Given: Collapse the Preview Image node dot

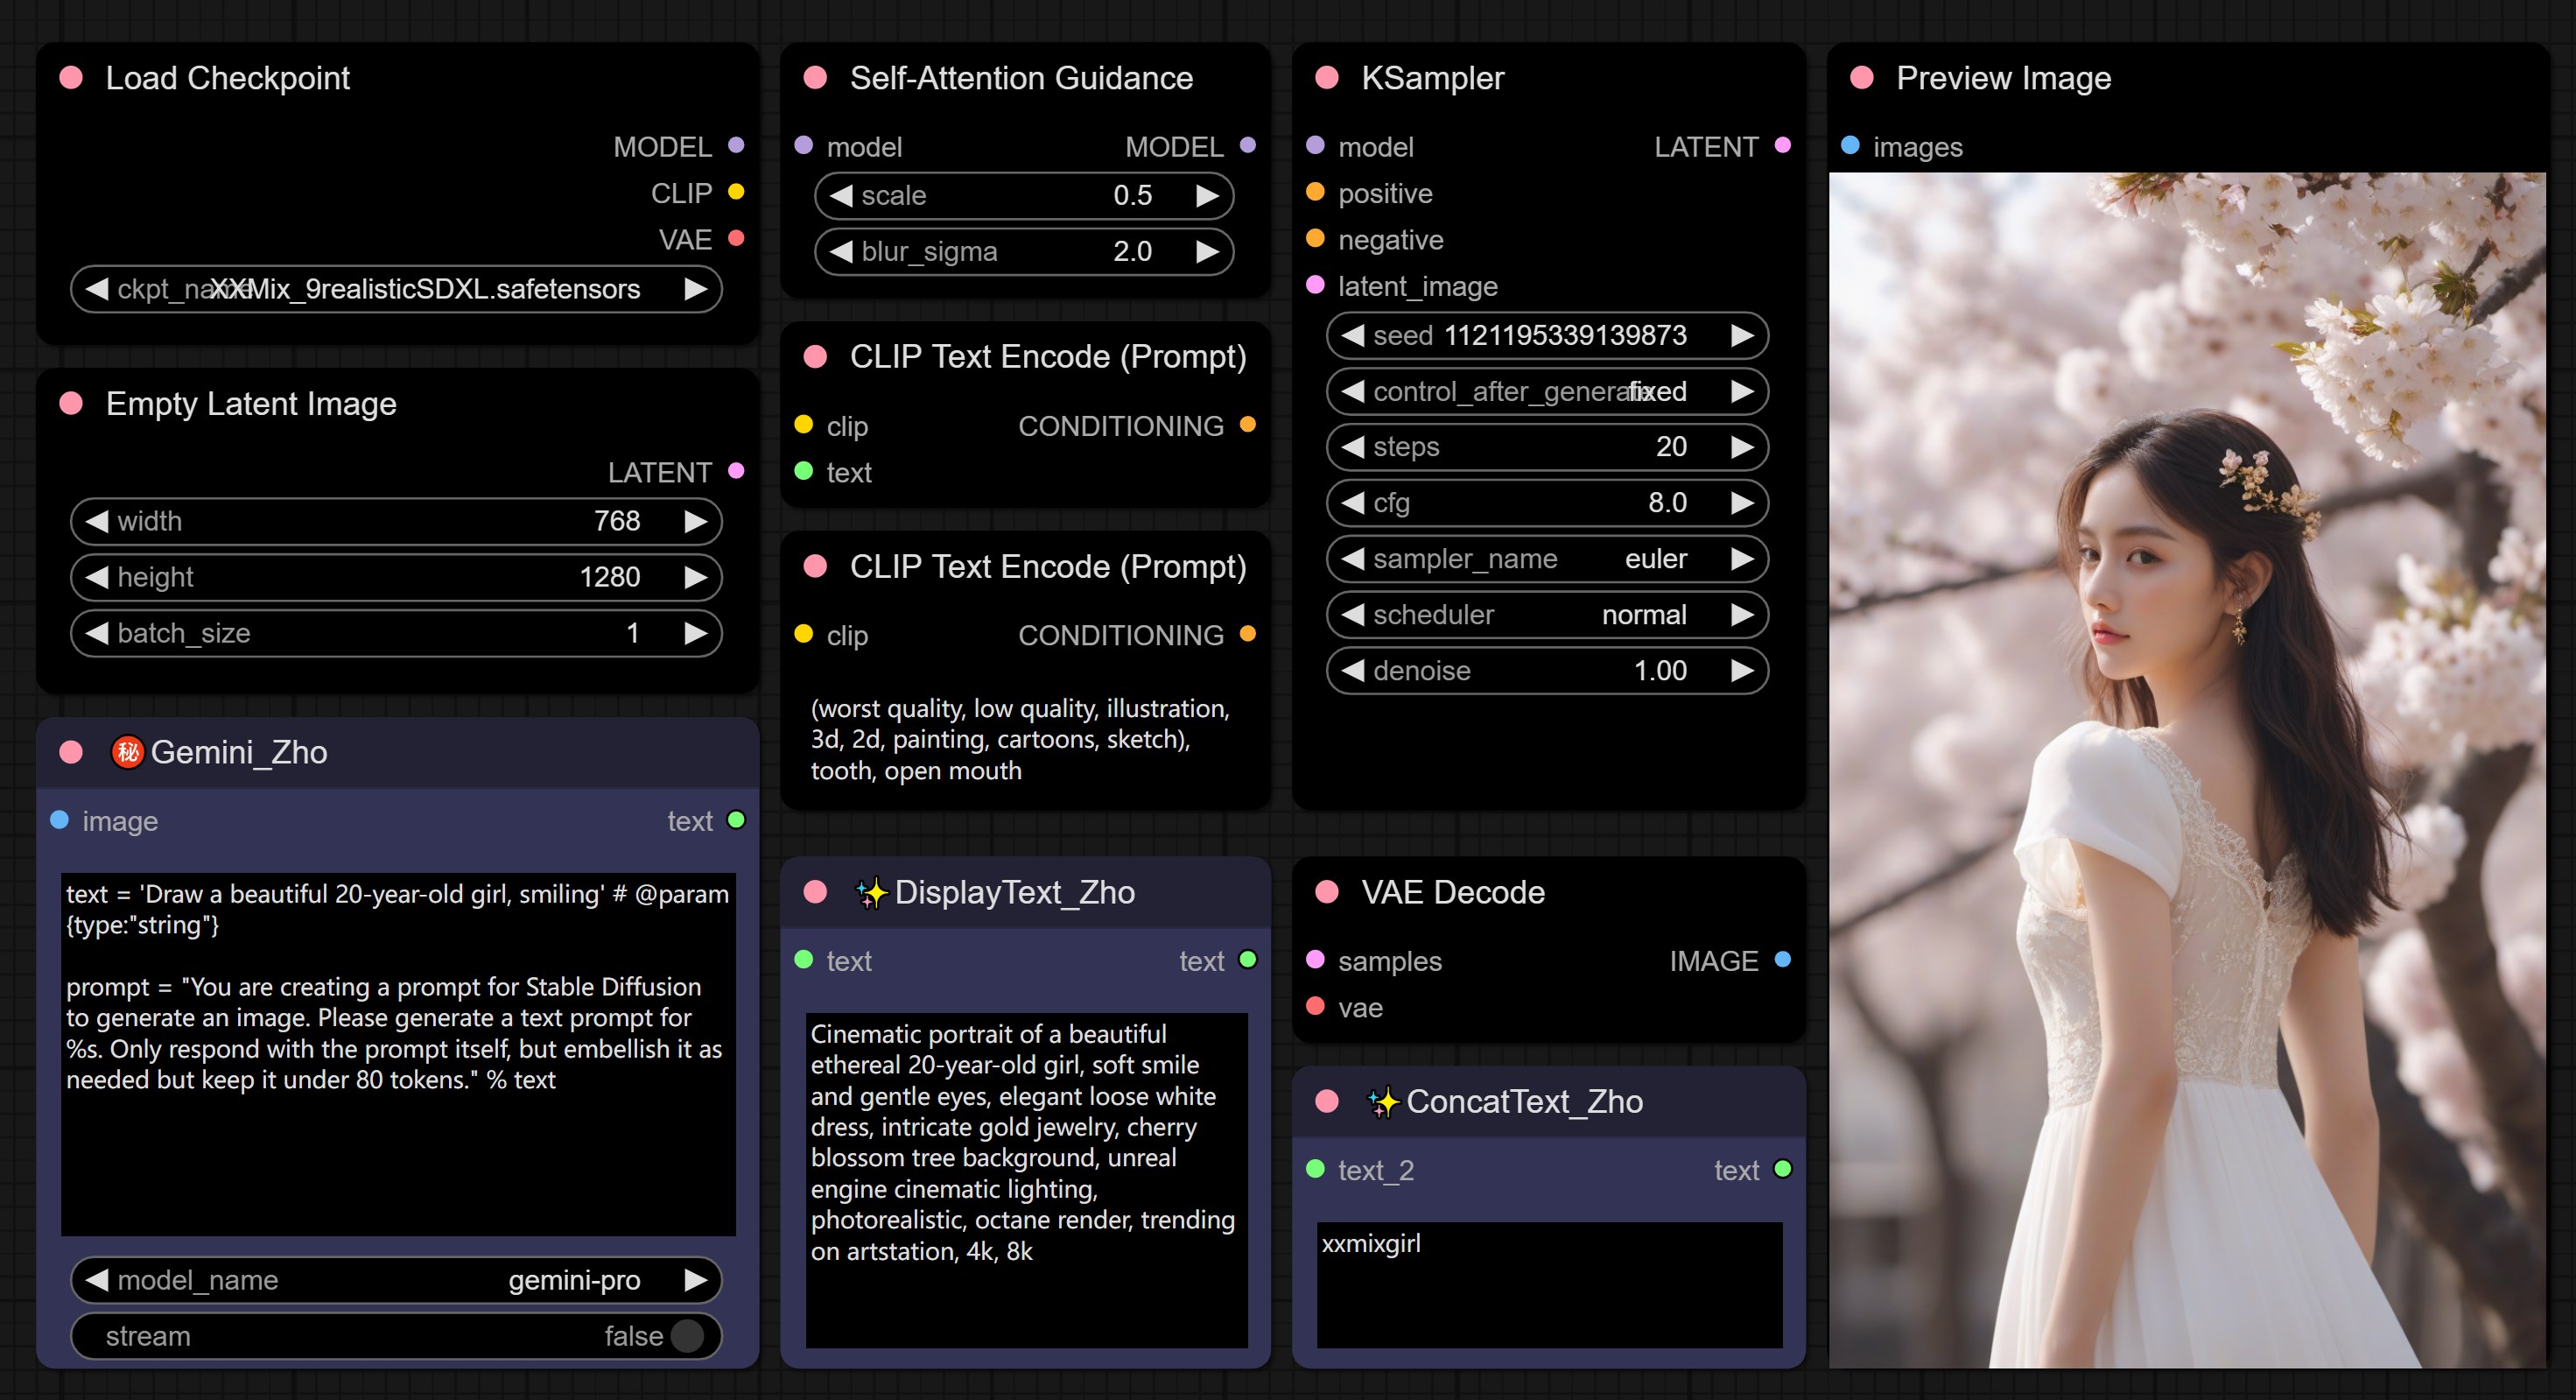Looking at the screenshot, I should (1862, 78).
